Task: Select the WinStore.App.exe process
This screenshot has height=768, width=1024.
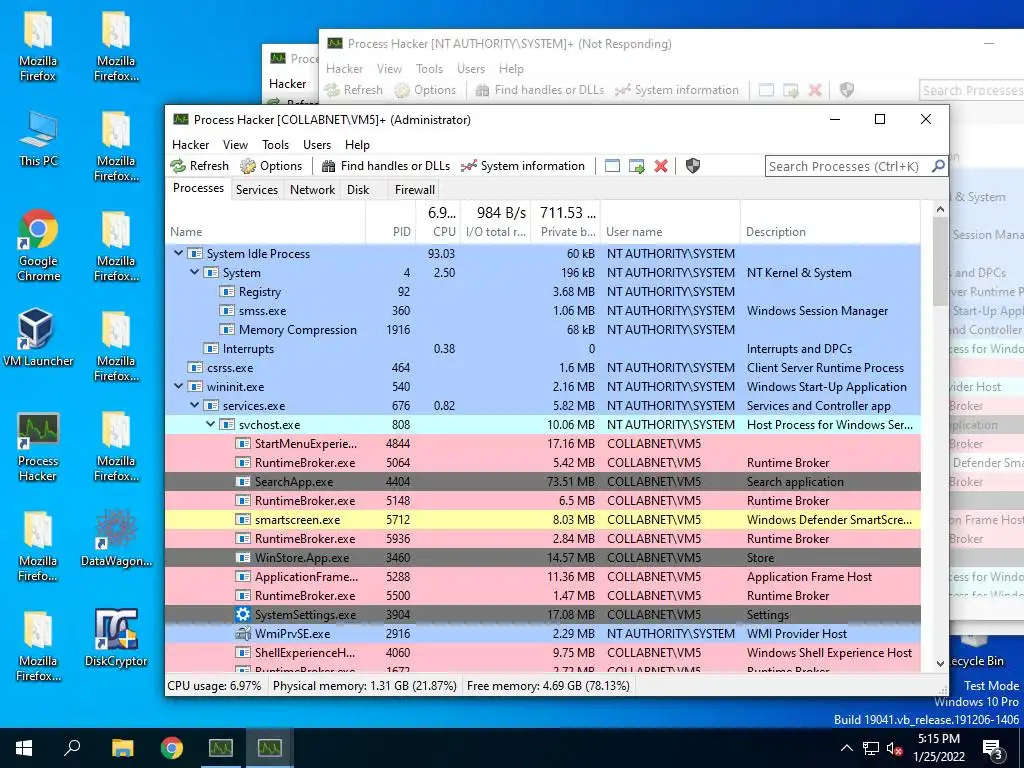Action: (x=543, y=558)
